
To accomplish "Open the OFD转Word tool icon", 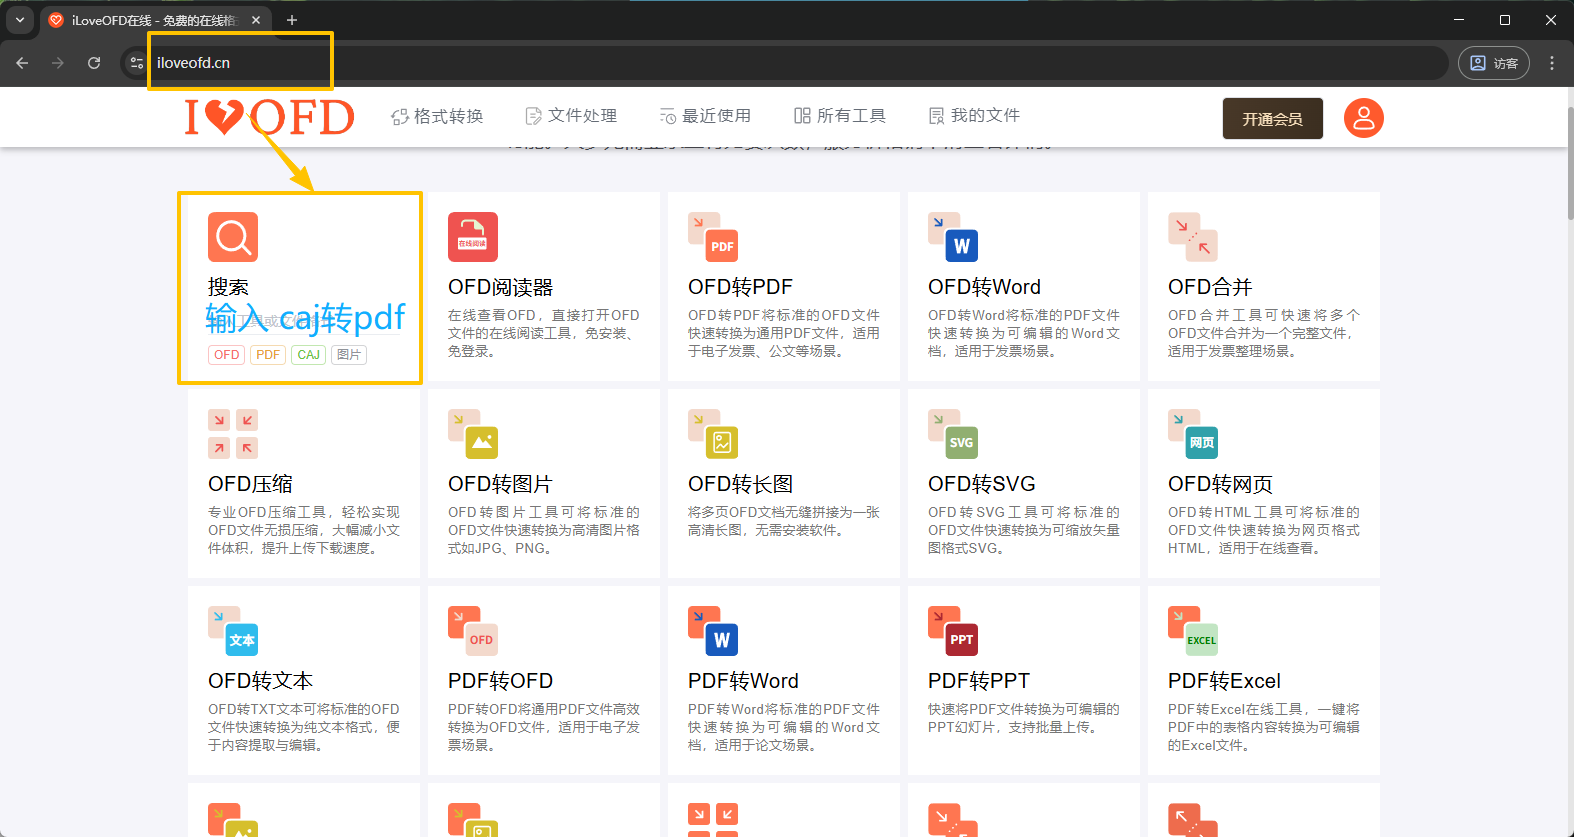I will (x=953, y=237).
